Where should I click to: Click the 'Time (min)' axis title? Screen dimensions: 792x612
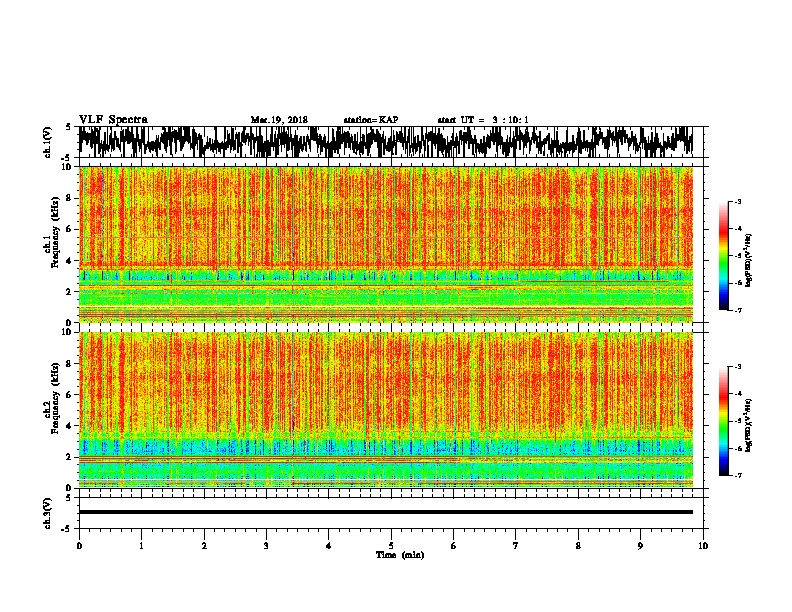click(400, 555)
